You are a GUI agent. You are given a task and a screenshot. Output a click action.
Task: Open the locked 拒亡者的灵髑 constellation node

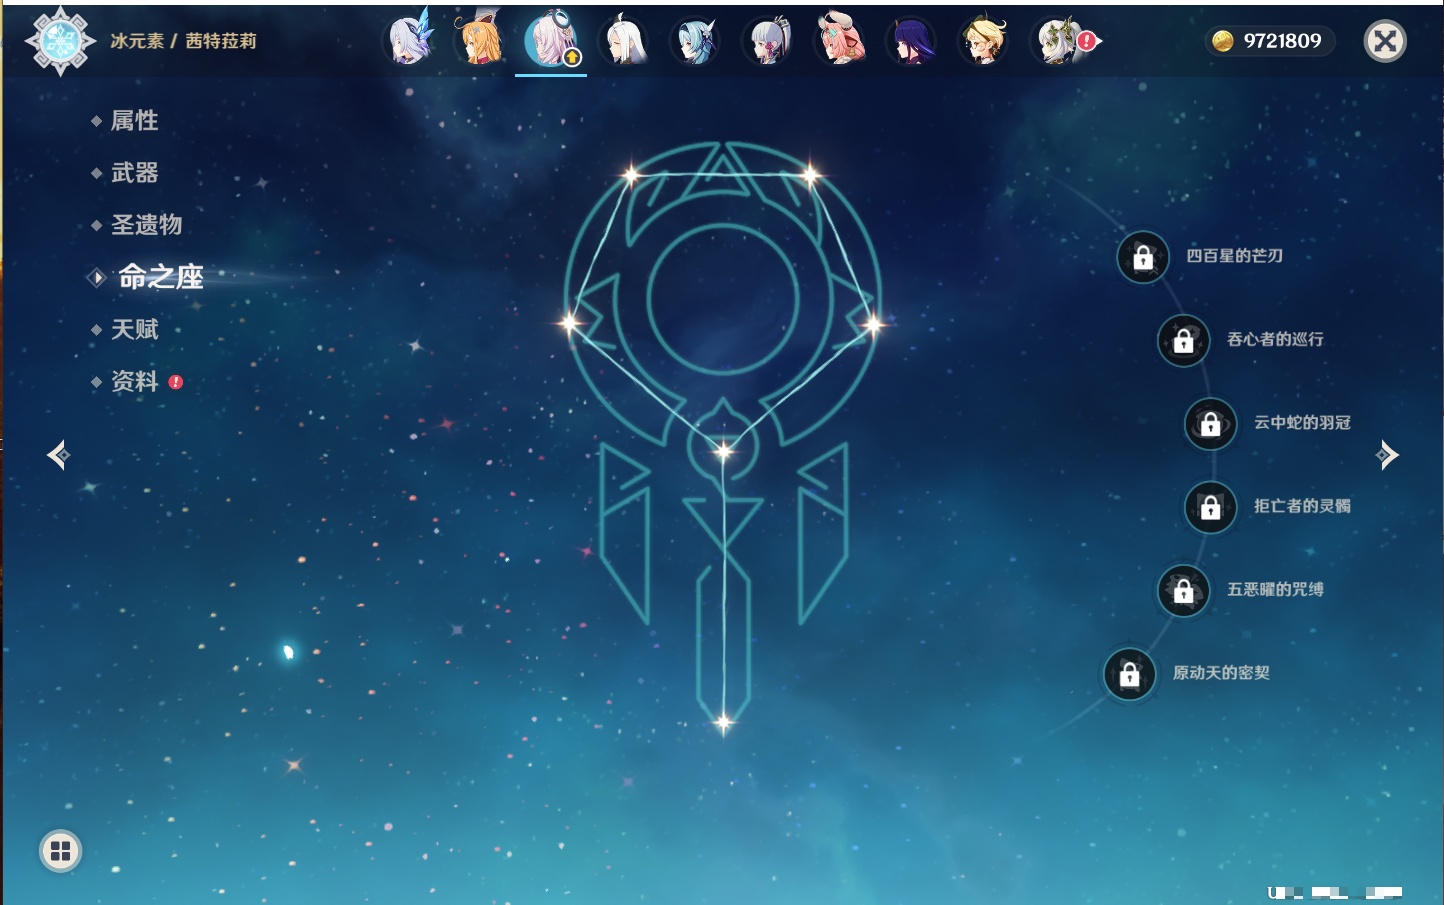1211,507
